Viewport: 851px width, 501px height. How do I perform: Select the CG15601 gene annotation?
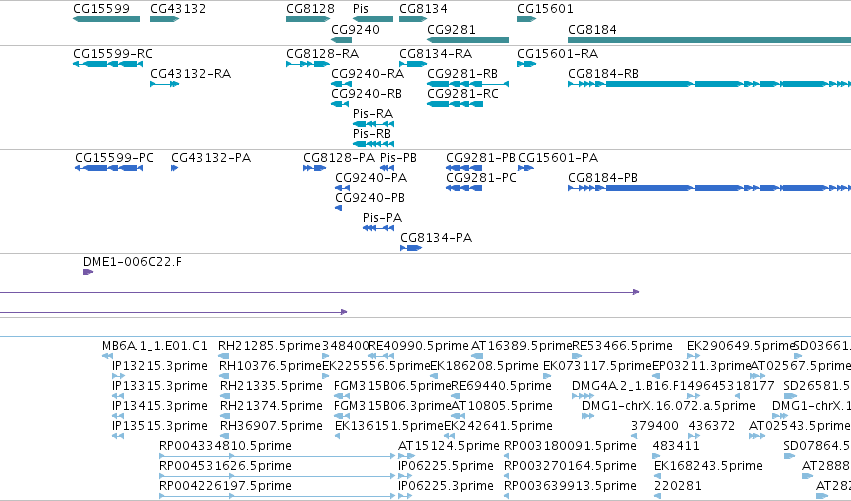pos(526,19)
